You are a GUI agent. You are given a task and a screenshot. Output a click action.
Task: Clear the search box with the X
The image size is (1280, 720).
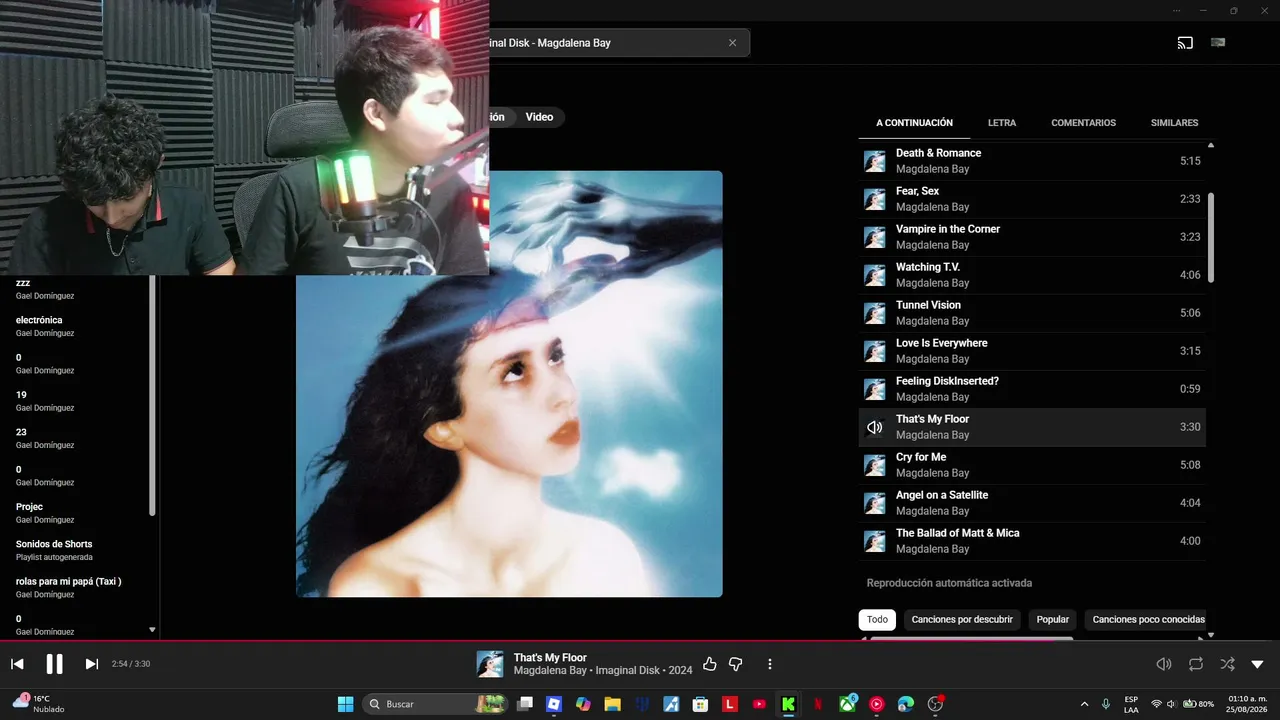pos(732,43)
